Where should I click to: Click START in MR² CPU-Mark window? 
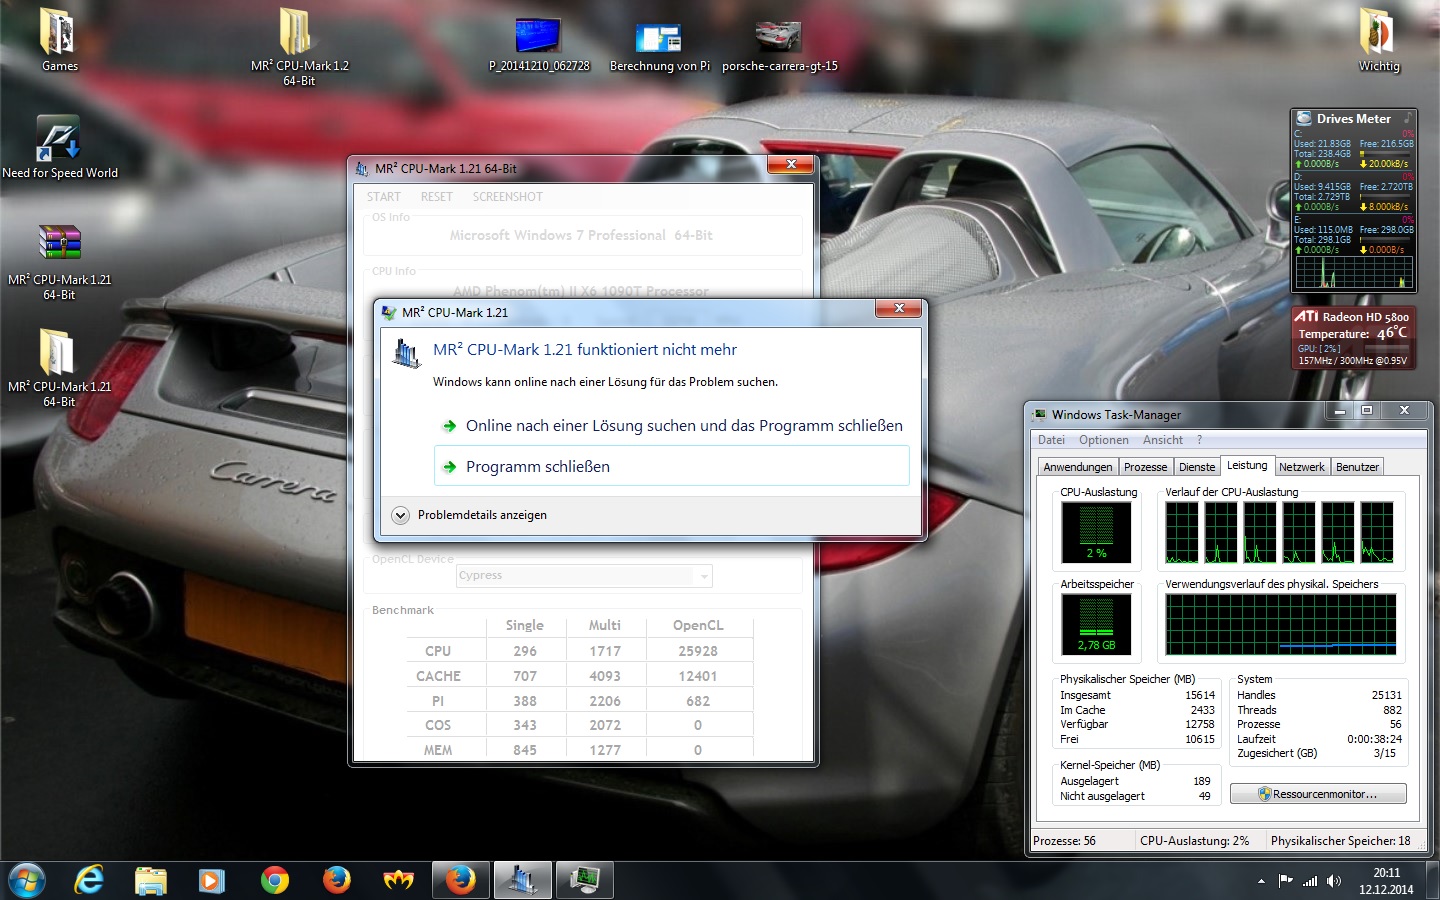click(x=383, y=197)
